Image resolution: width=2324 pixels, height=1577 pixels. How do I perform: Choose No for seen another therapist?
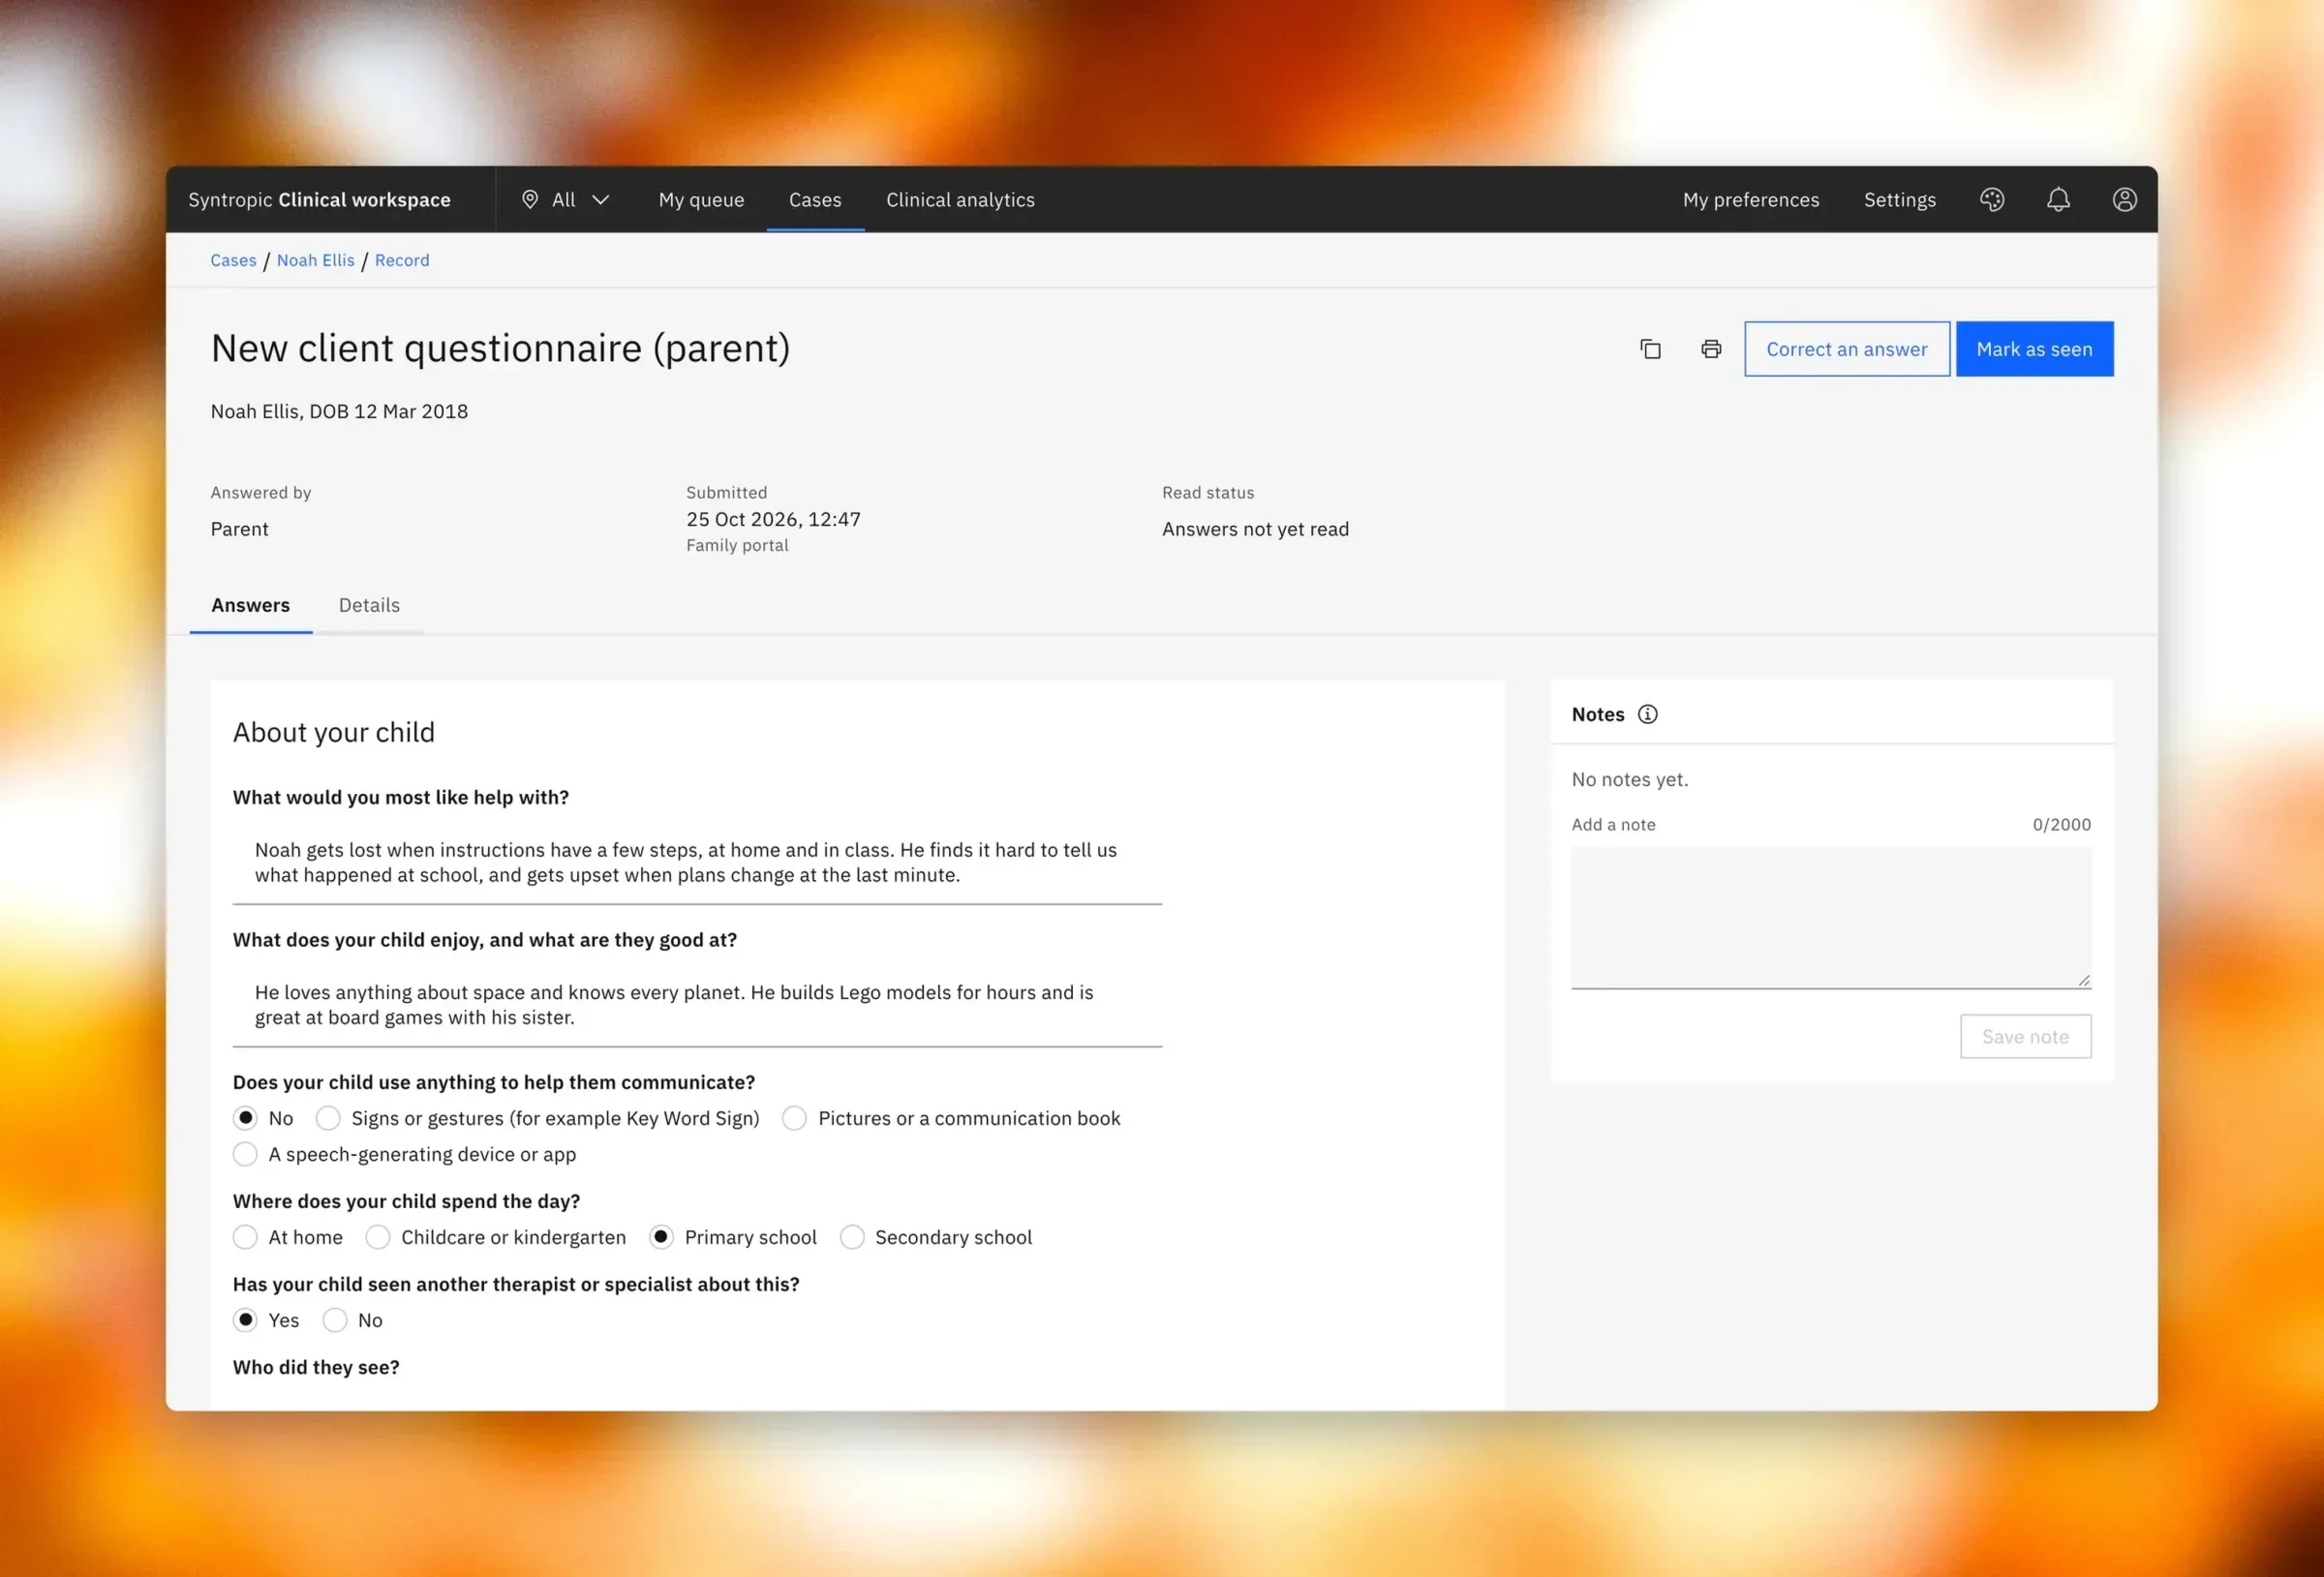tap(335, 1320)
